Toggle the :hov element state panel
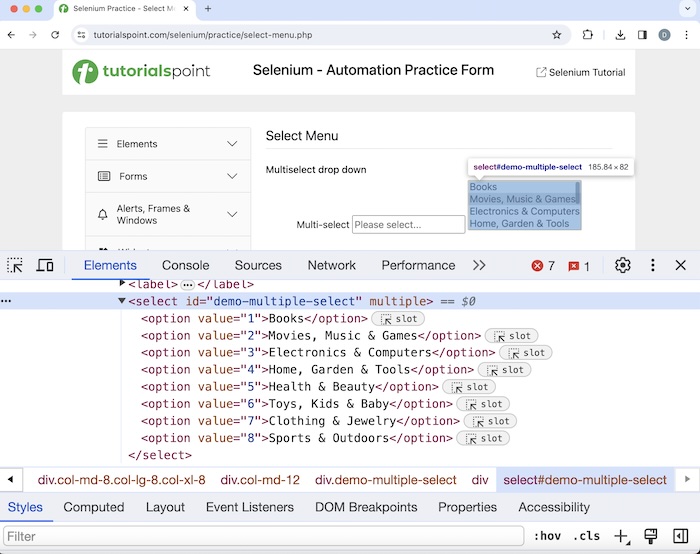The height and width of the screenshot is (554, 700). [547, 536]
